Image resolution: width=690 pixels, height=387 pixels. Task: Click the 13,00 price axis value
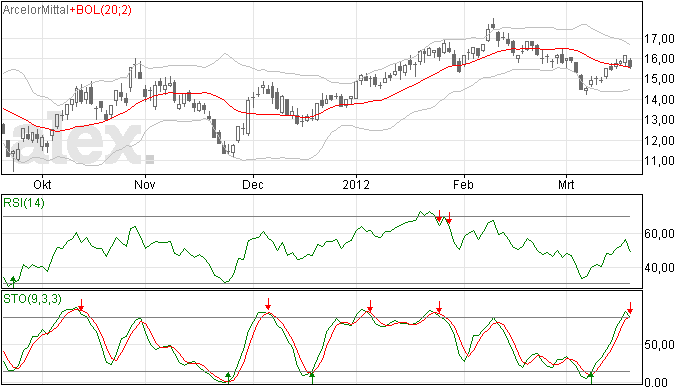pyautogui.click(x=660, y=119)
